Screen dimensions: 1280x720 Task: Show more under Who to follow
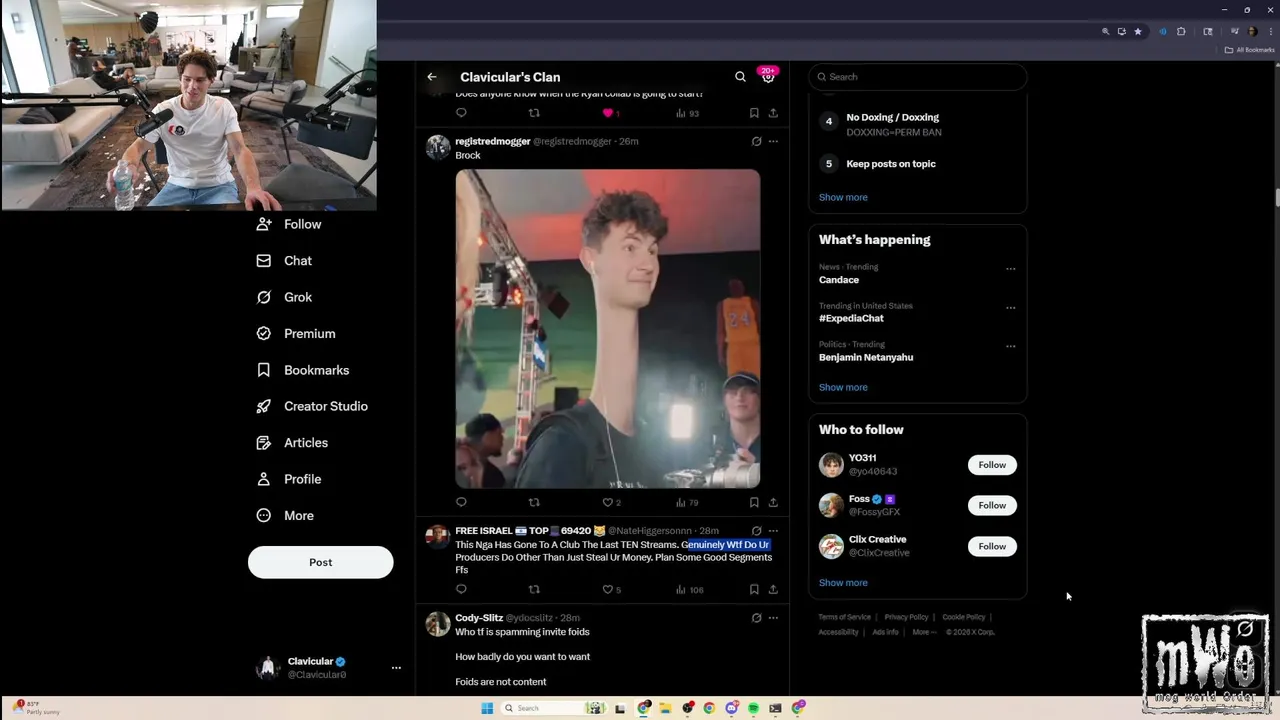[x=843, y=583]
